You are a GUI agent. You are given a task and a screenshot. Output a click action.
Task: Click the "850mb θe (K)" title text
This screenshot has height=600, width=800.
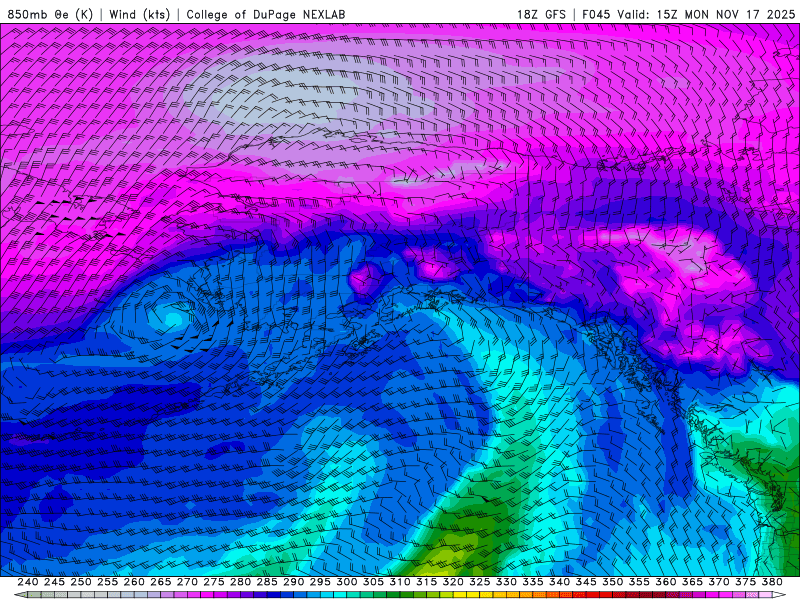point(50,14)
